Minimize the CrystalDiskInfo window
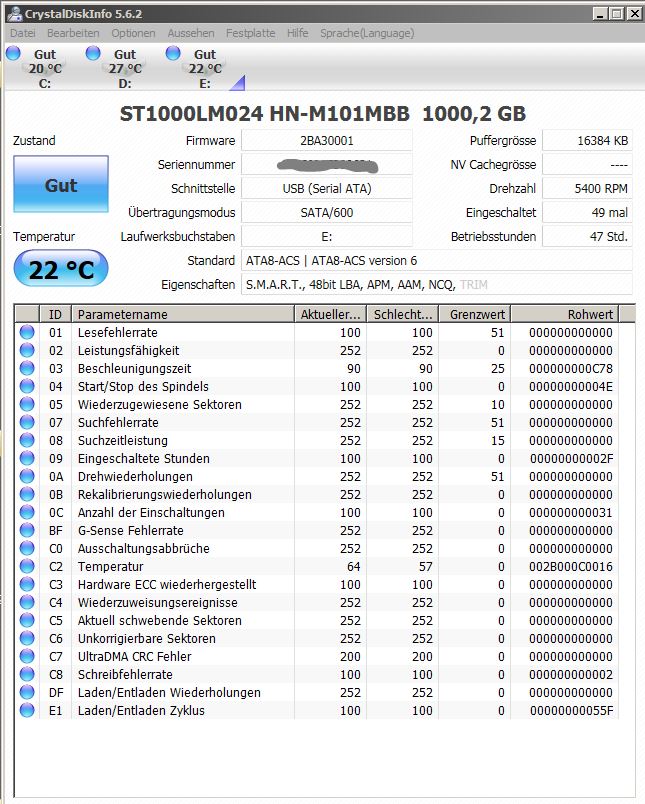This screenshot has width=645, height=804. point(600,14)
